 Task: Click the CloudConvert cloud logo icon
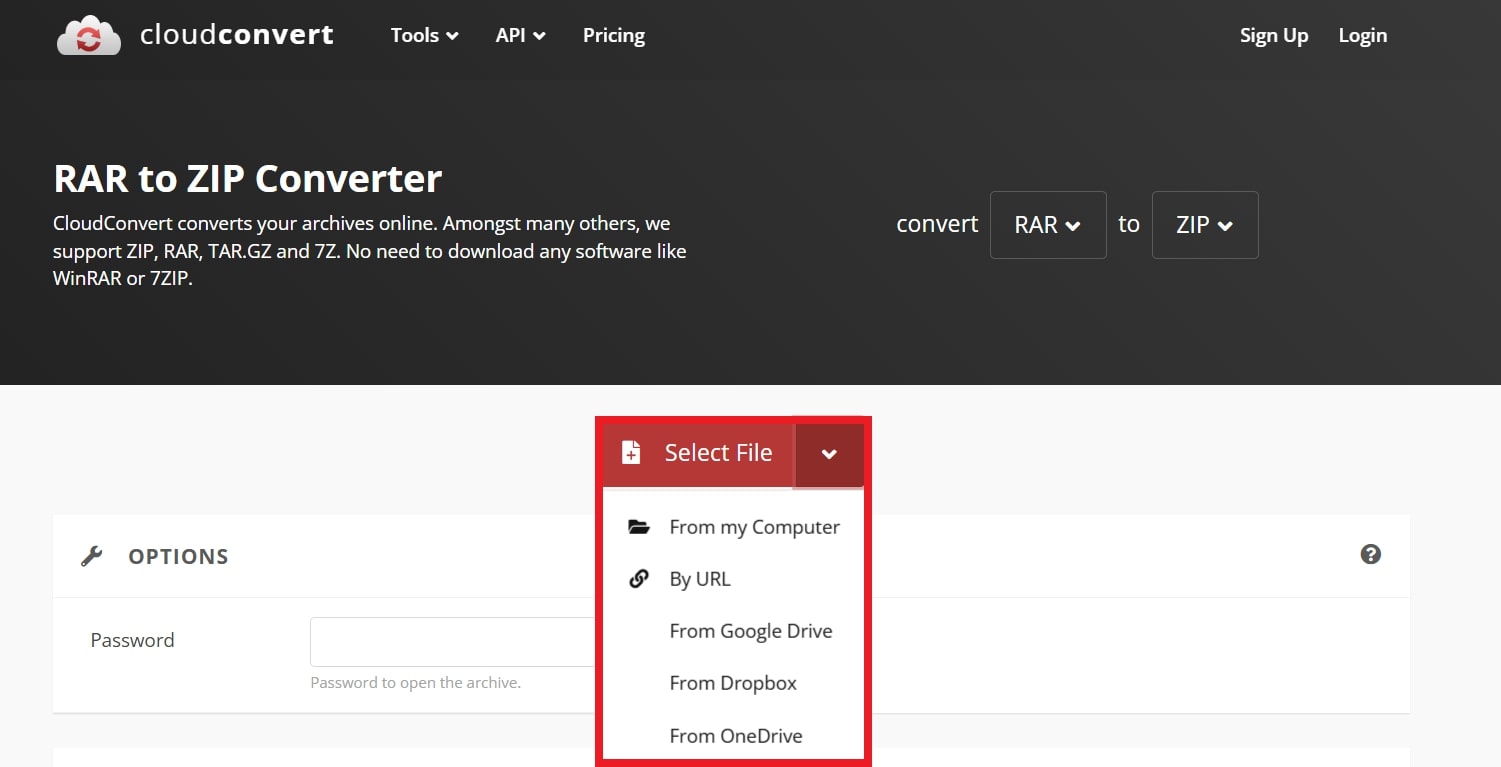89,35
